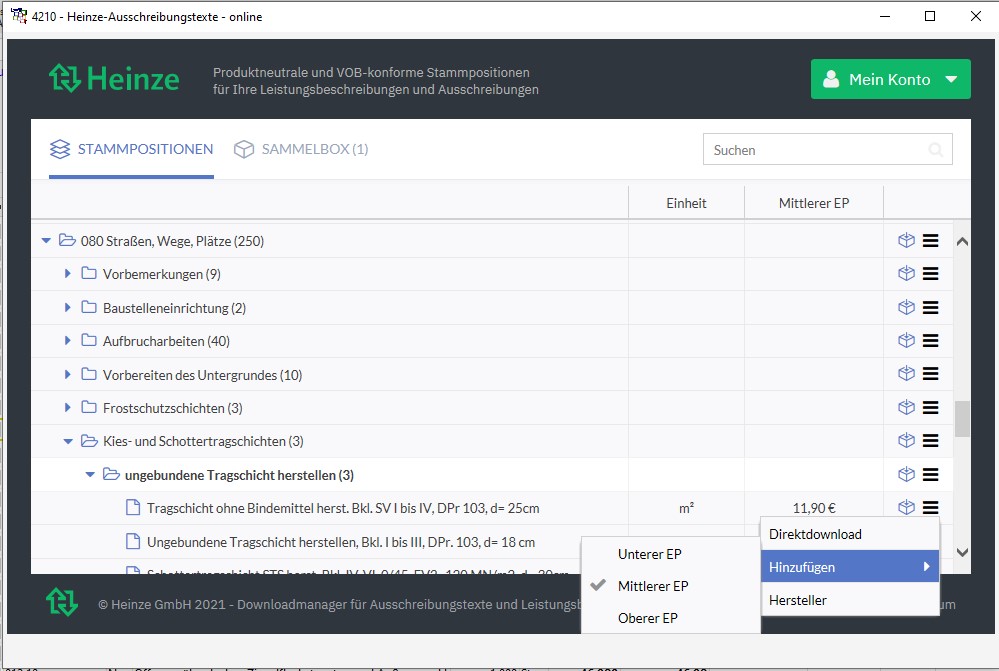
Task: Expand the Vorbemerkungen (9) folder
Action: [x=68, y=274]
